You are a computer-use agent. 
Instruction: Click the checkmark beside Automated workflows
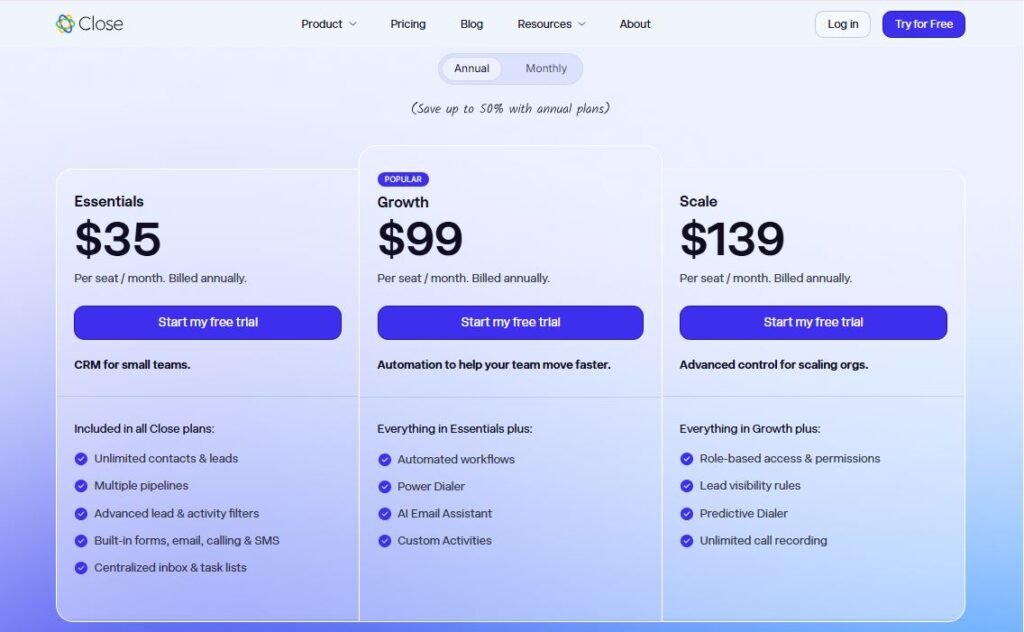click(385, 459)
